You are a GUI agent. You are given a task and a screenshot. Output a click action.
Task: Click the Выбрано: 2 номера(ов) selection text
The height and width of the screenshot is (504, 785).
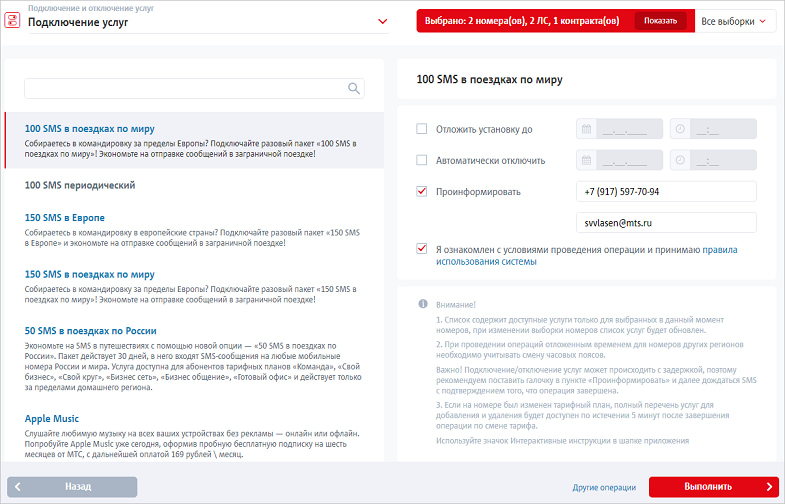[x=522, y=21]
